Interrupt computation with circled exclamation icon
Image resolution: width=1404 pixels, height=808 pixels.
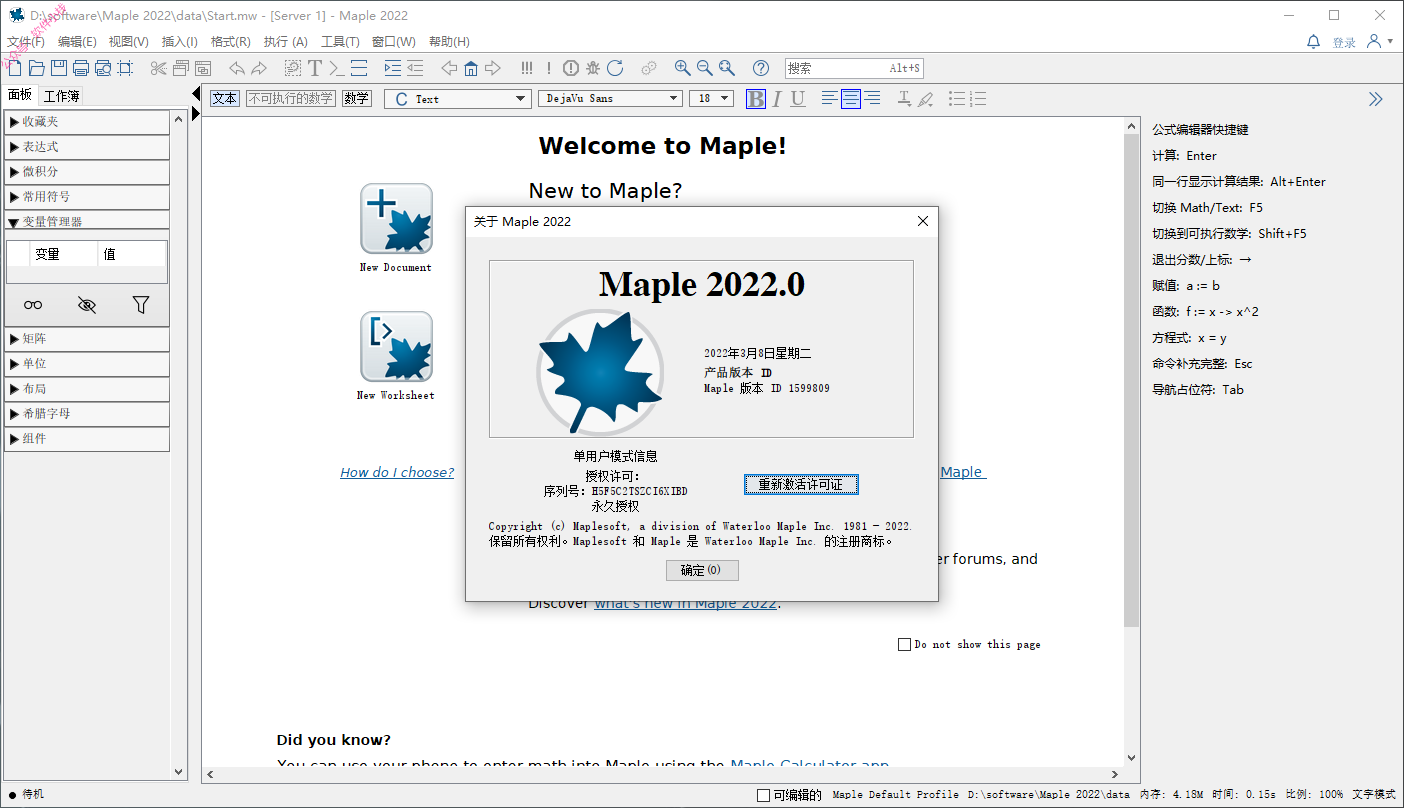571,68
